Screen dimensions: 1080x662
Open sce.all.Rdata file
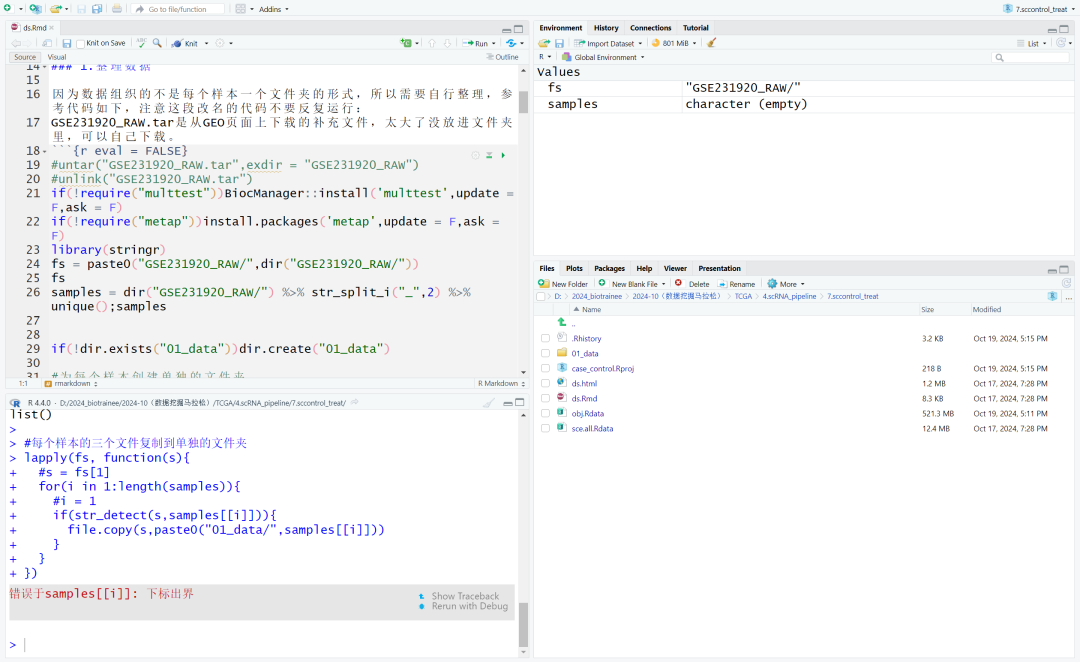tap(592, 428)
